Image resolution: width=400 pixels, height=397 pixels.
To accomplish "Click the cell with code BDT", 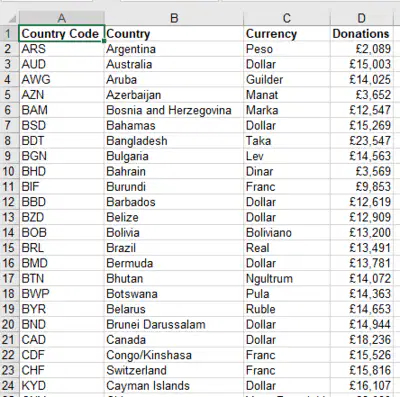I will pyautogui.click(x=62, y=141).
